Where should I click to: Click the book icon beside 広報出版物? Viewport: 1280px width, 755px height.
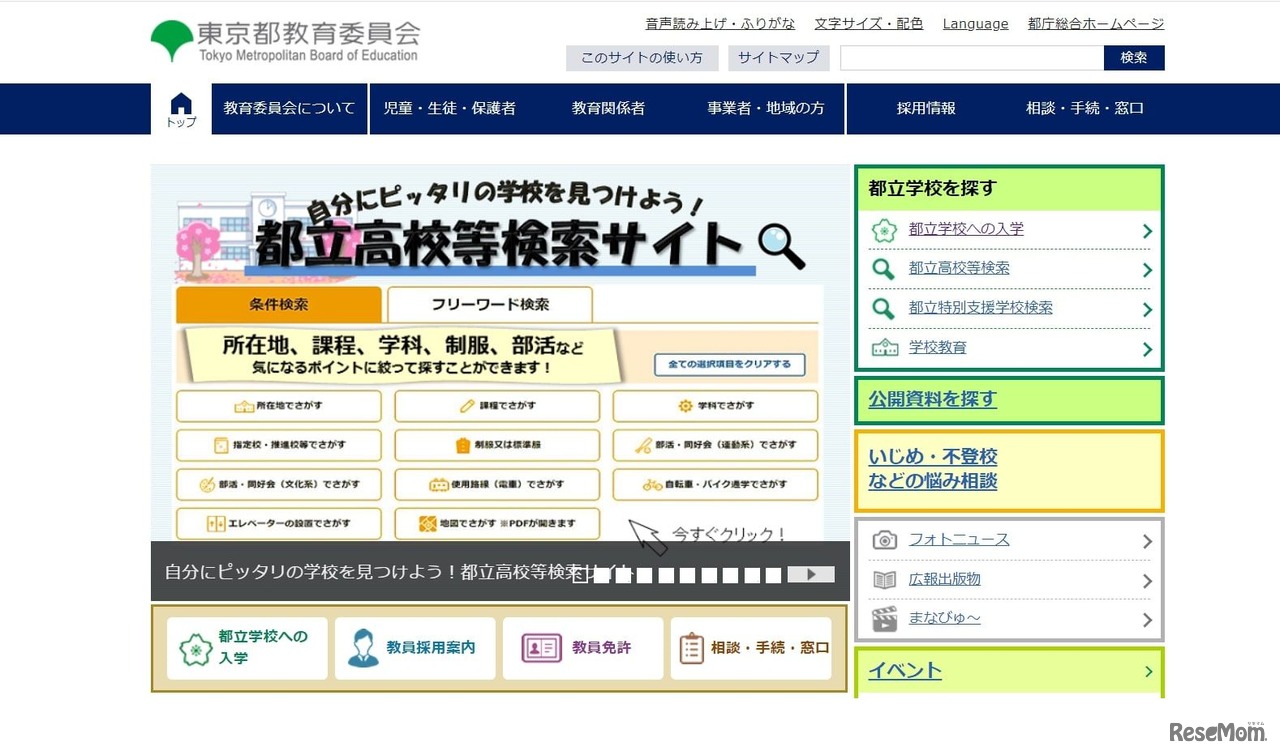point(884,580)
